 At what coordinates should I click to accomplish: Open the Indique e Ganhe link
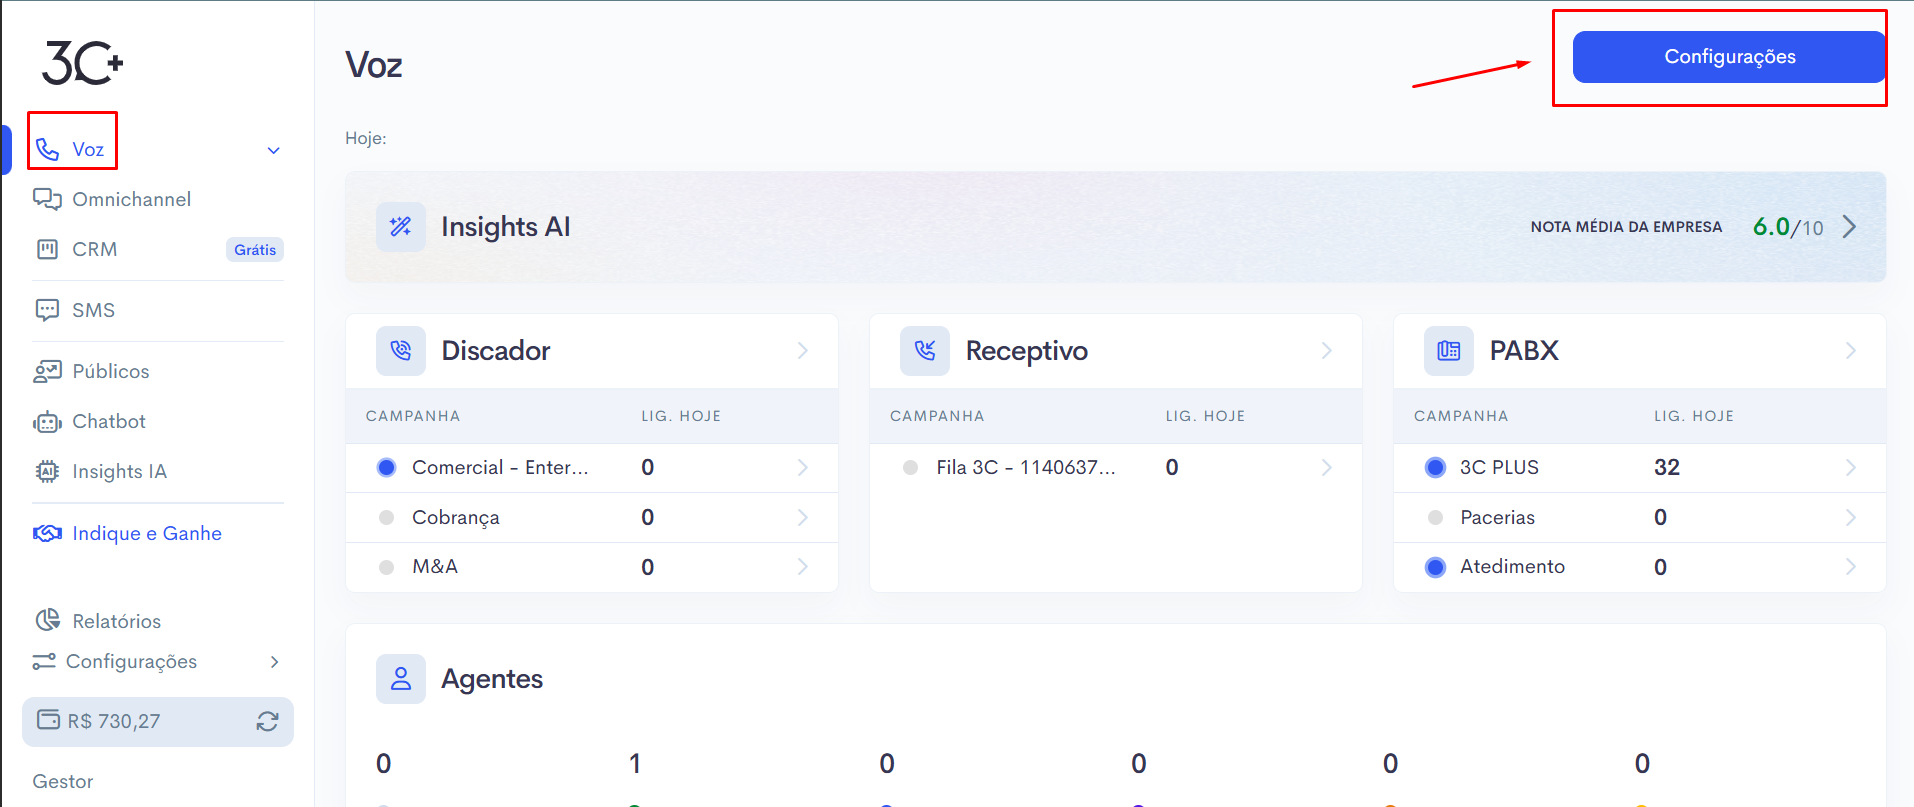click(x=147, y=533)
